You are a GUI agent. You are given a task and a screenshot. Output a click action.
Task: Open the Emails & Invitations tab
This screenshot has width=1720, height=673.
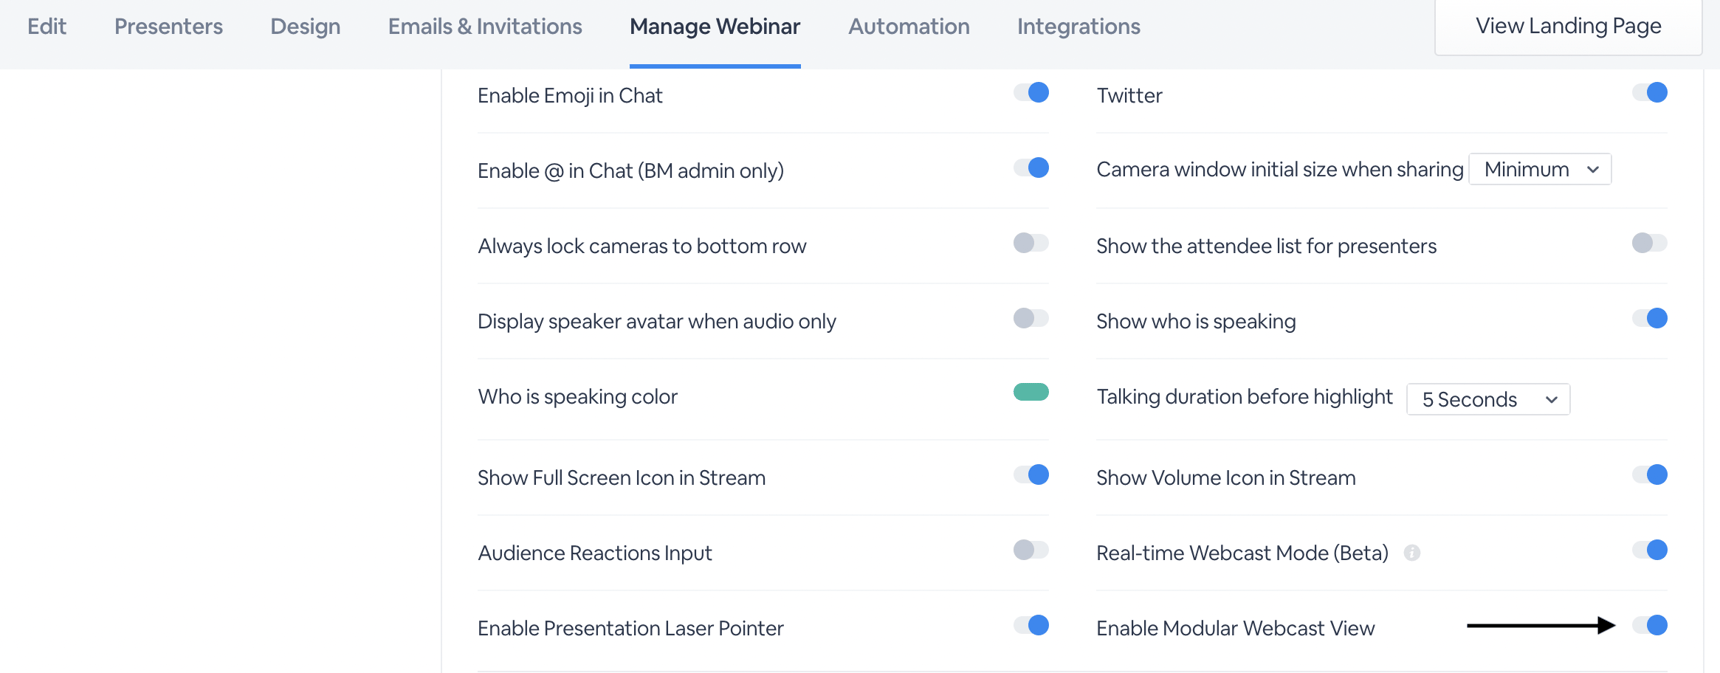[x=484, y=27]
